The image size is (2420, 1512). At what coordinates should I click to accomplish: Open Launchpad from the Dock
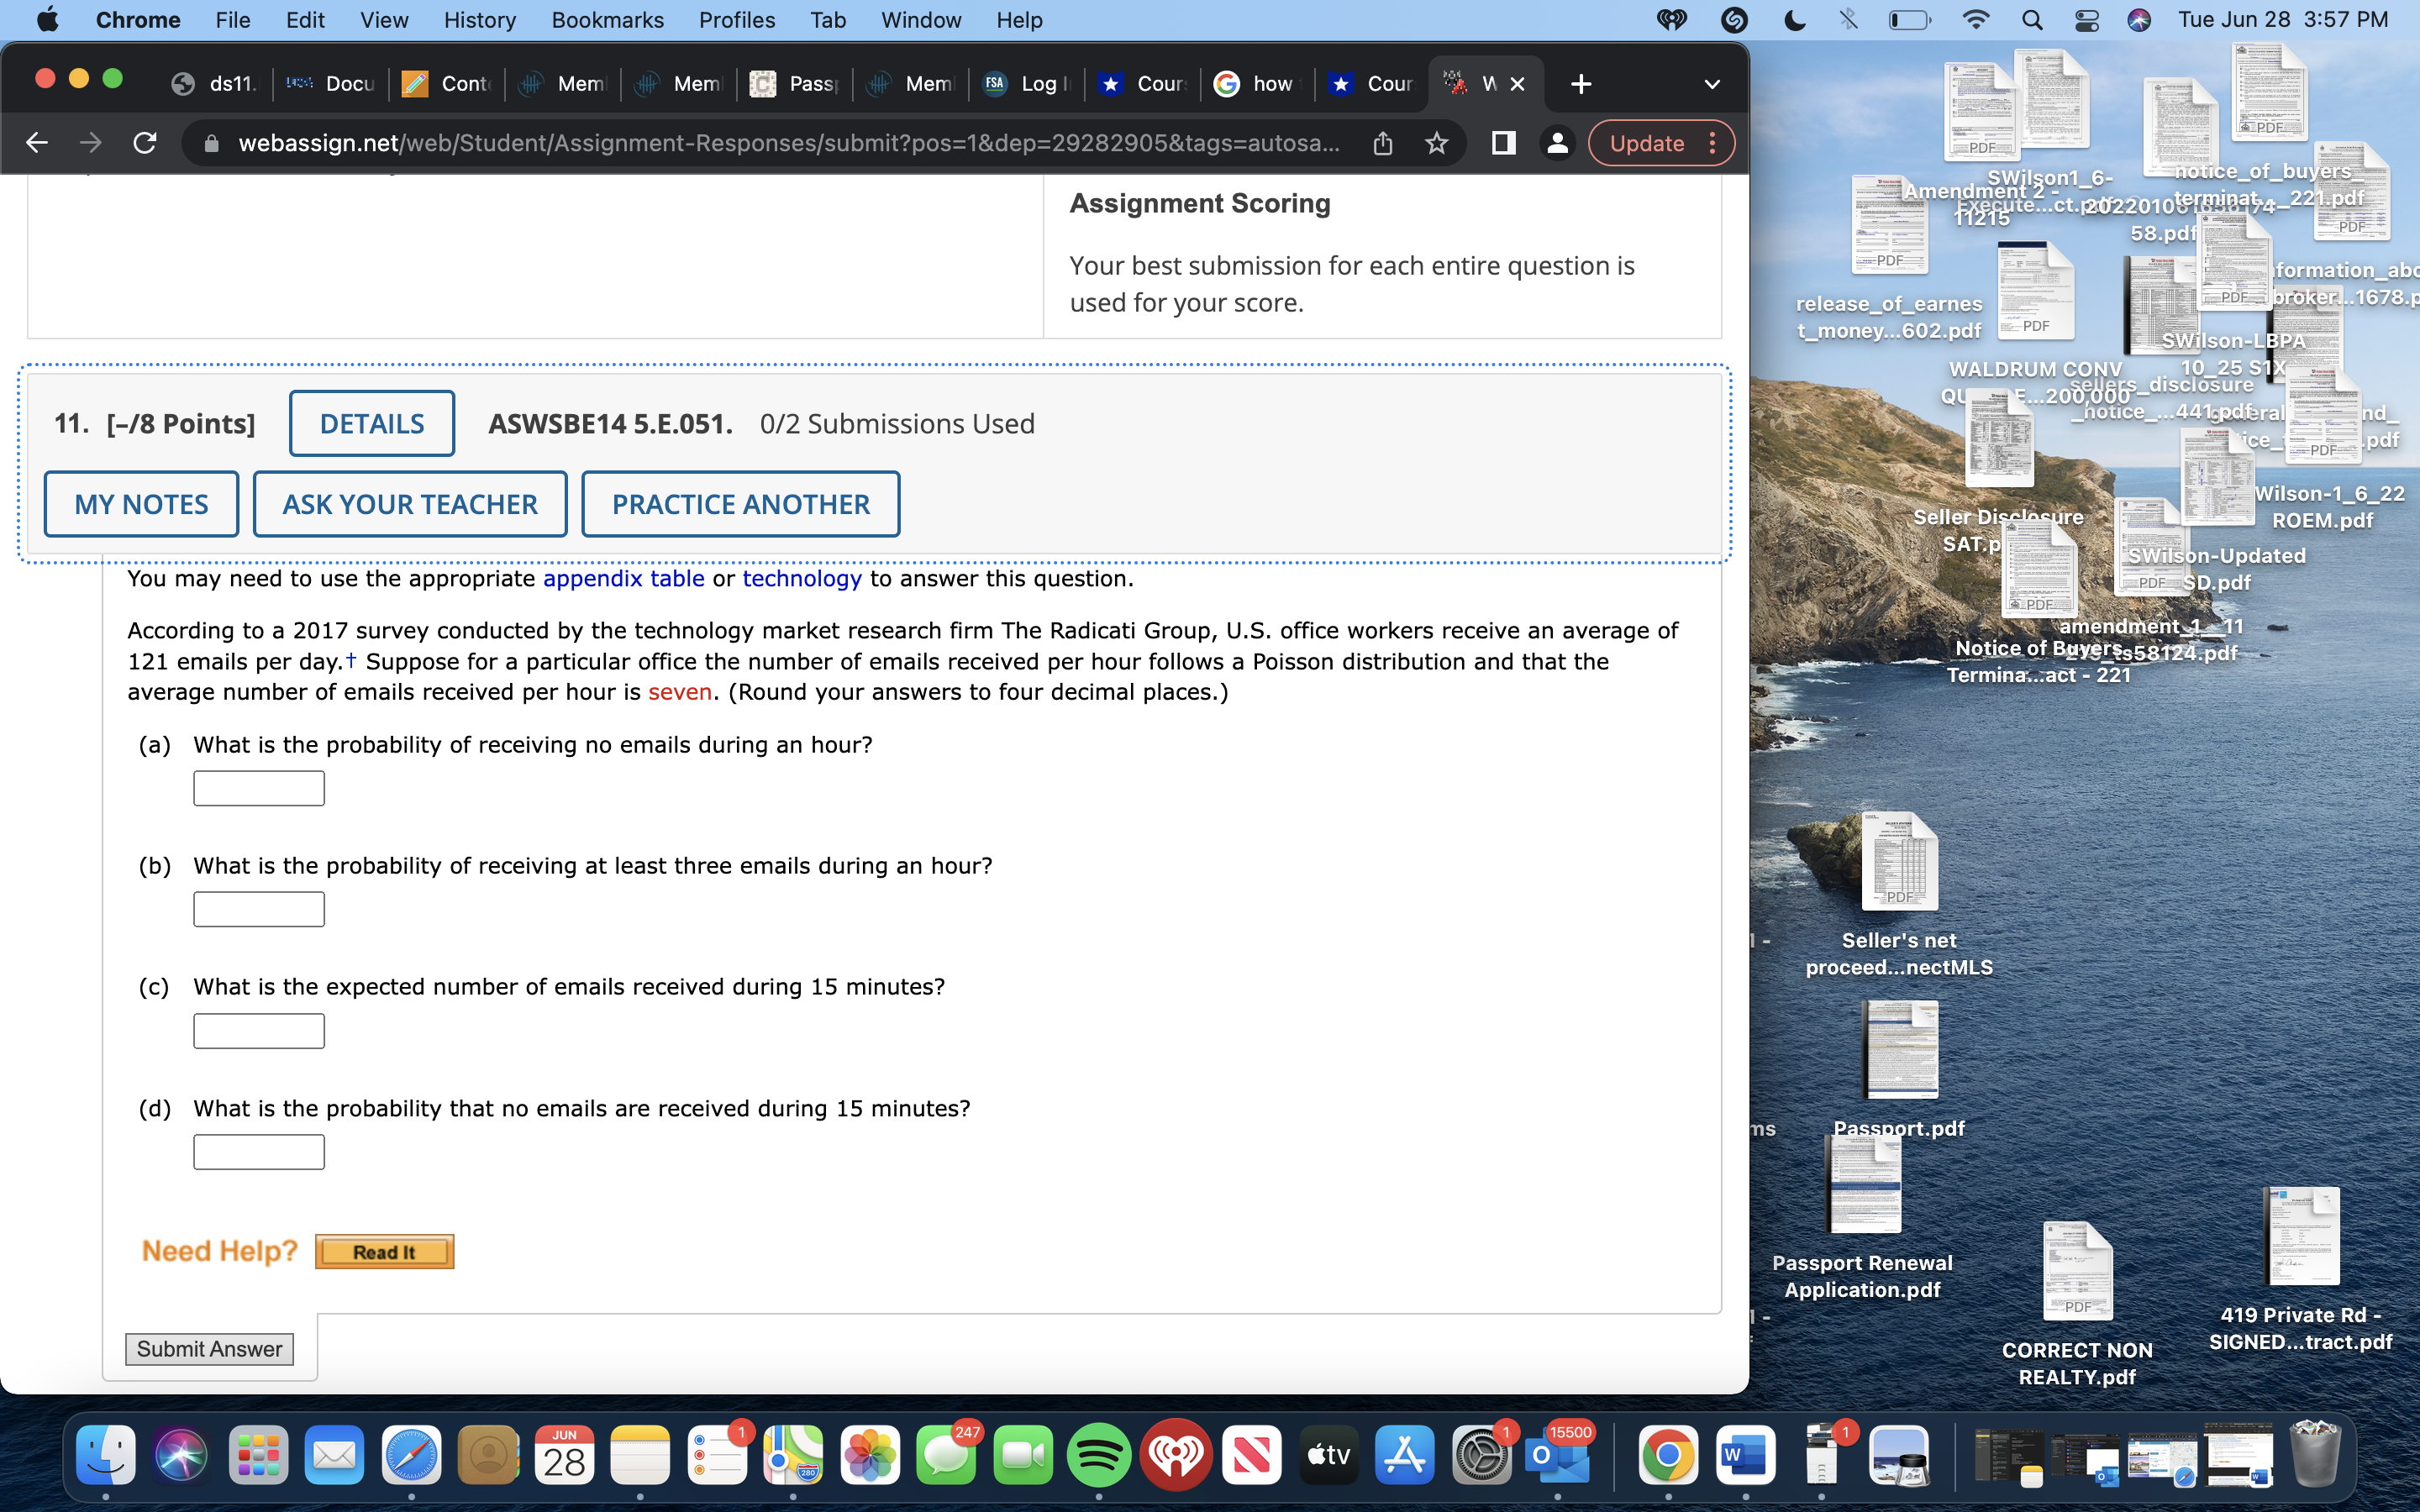[257, 1455]
